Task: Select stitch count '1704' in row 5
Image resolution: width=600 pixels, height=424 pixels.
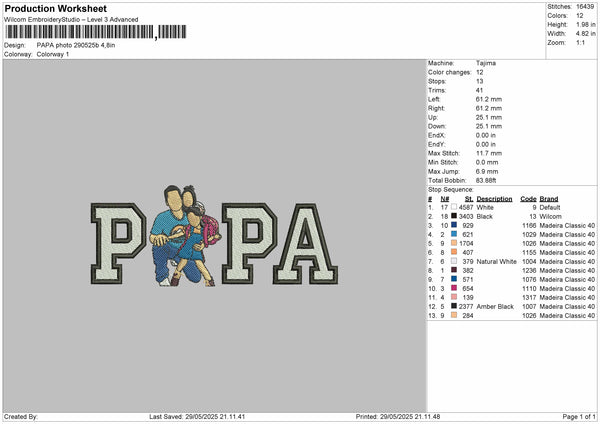Action: click(x=466, y=243)
